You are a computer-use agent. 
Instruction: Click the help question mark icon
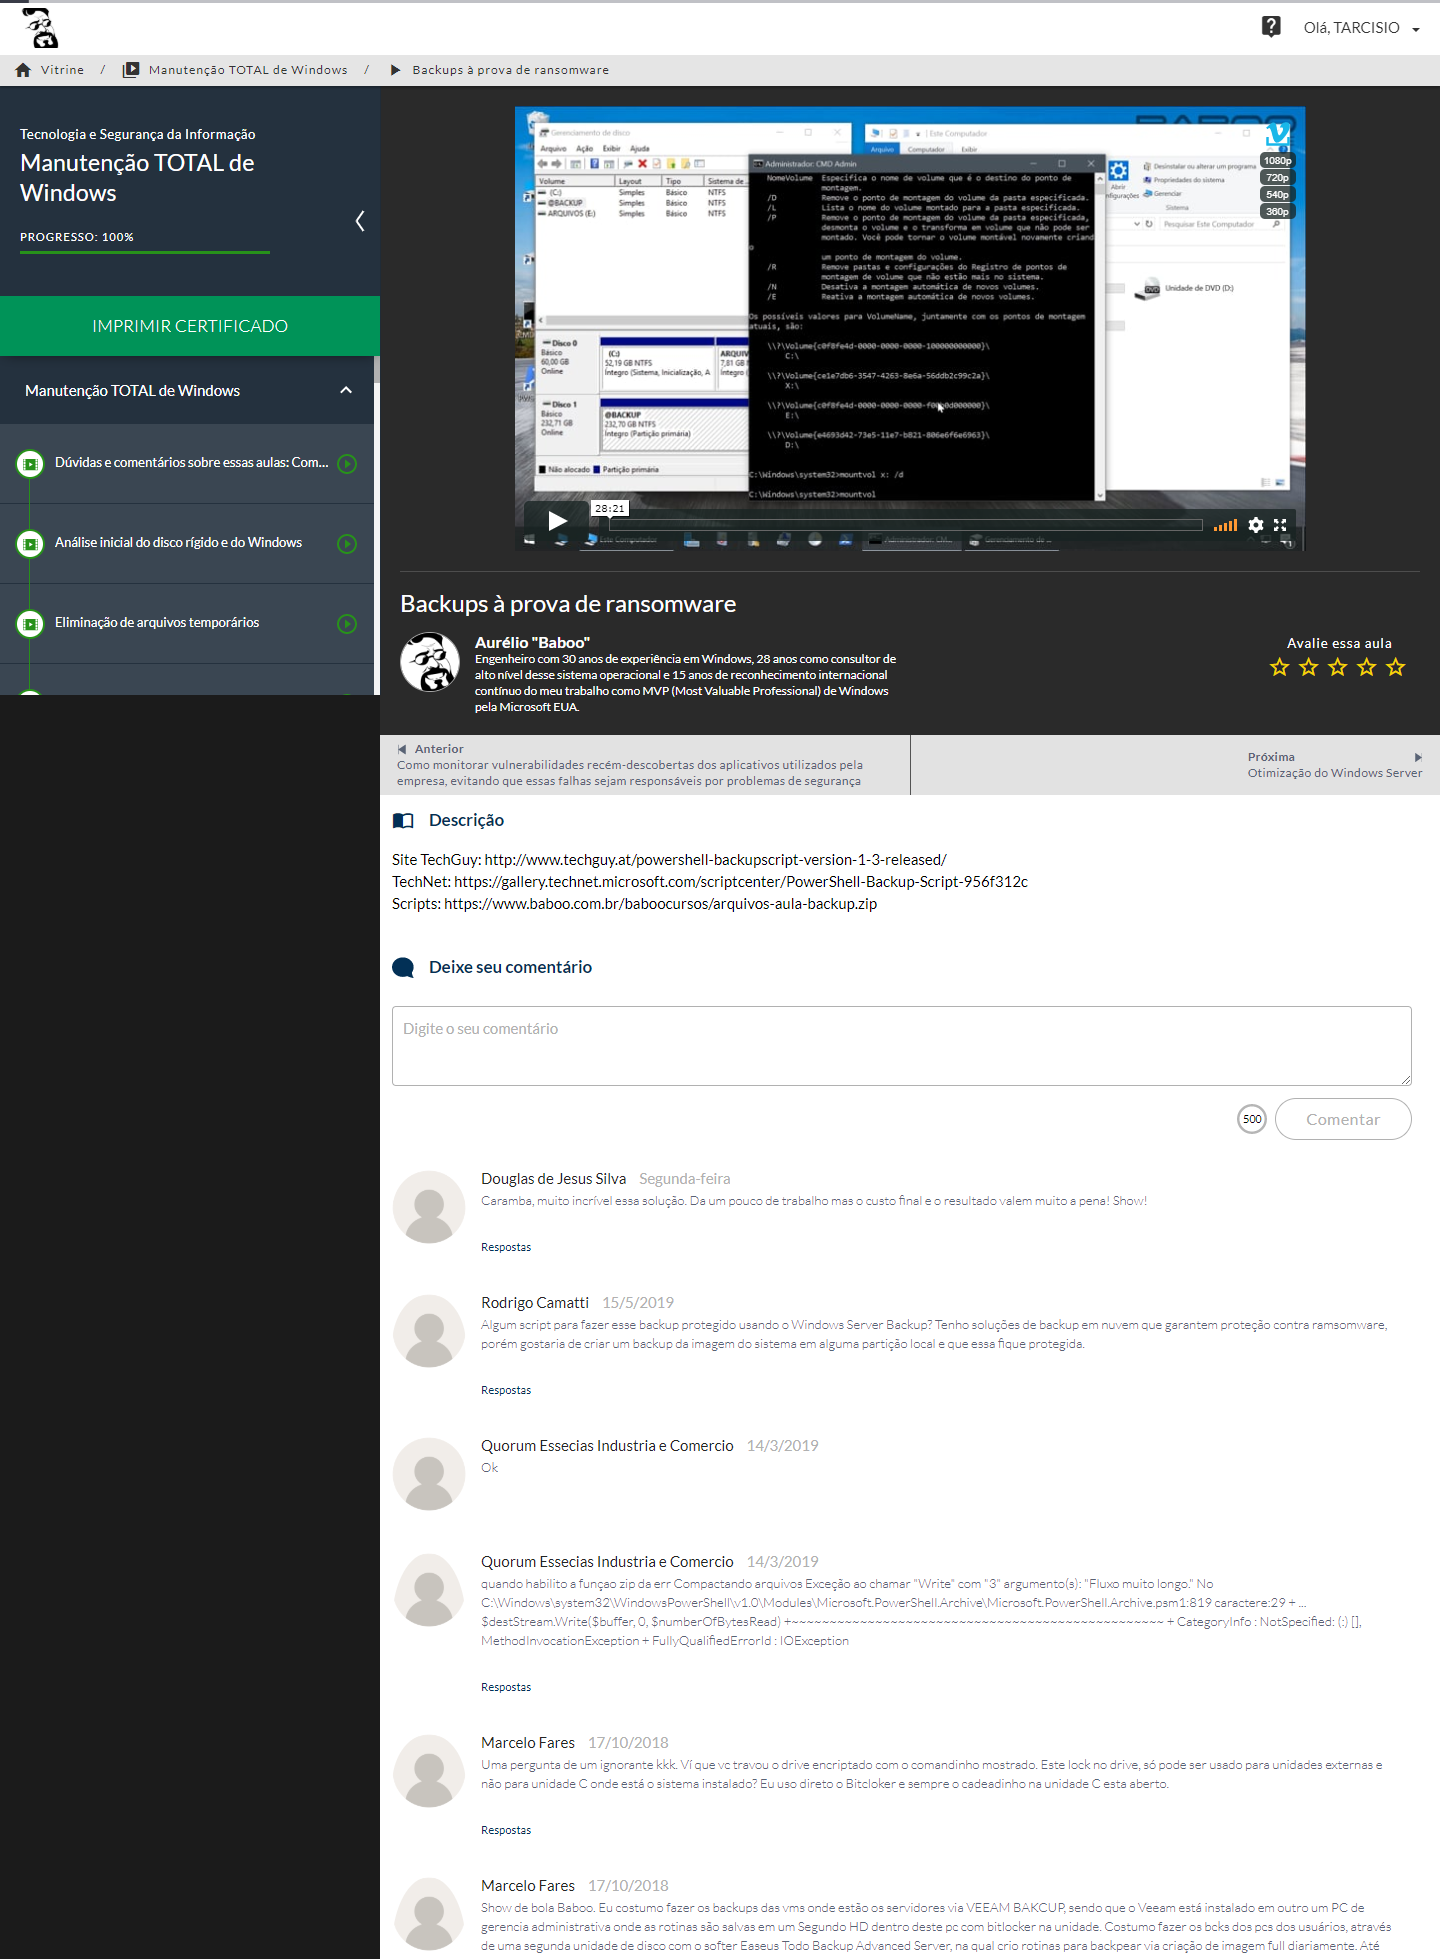click(x=1271, y=27)
